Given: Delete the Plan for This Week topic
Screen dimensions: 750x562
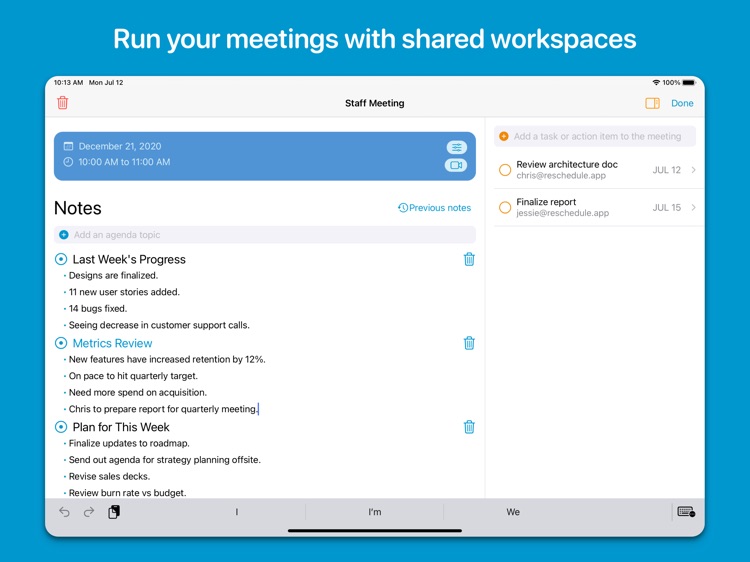Looking at the screenshot, I should (x=469, y=427).
